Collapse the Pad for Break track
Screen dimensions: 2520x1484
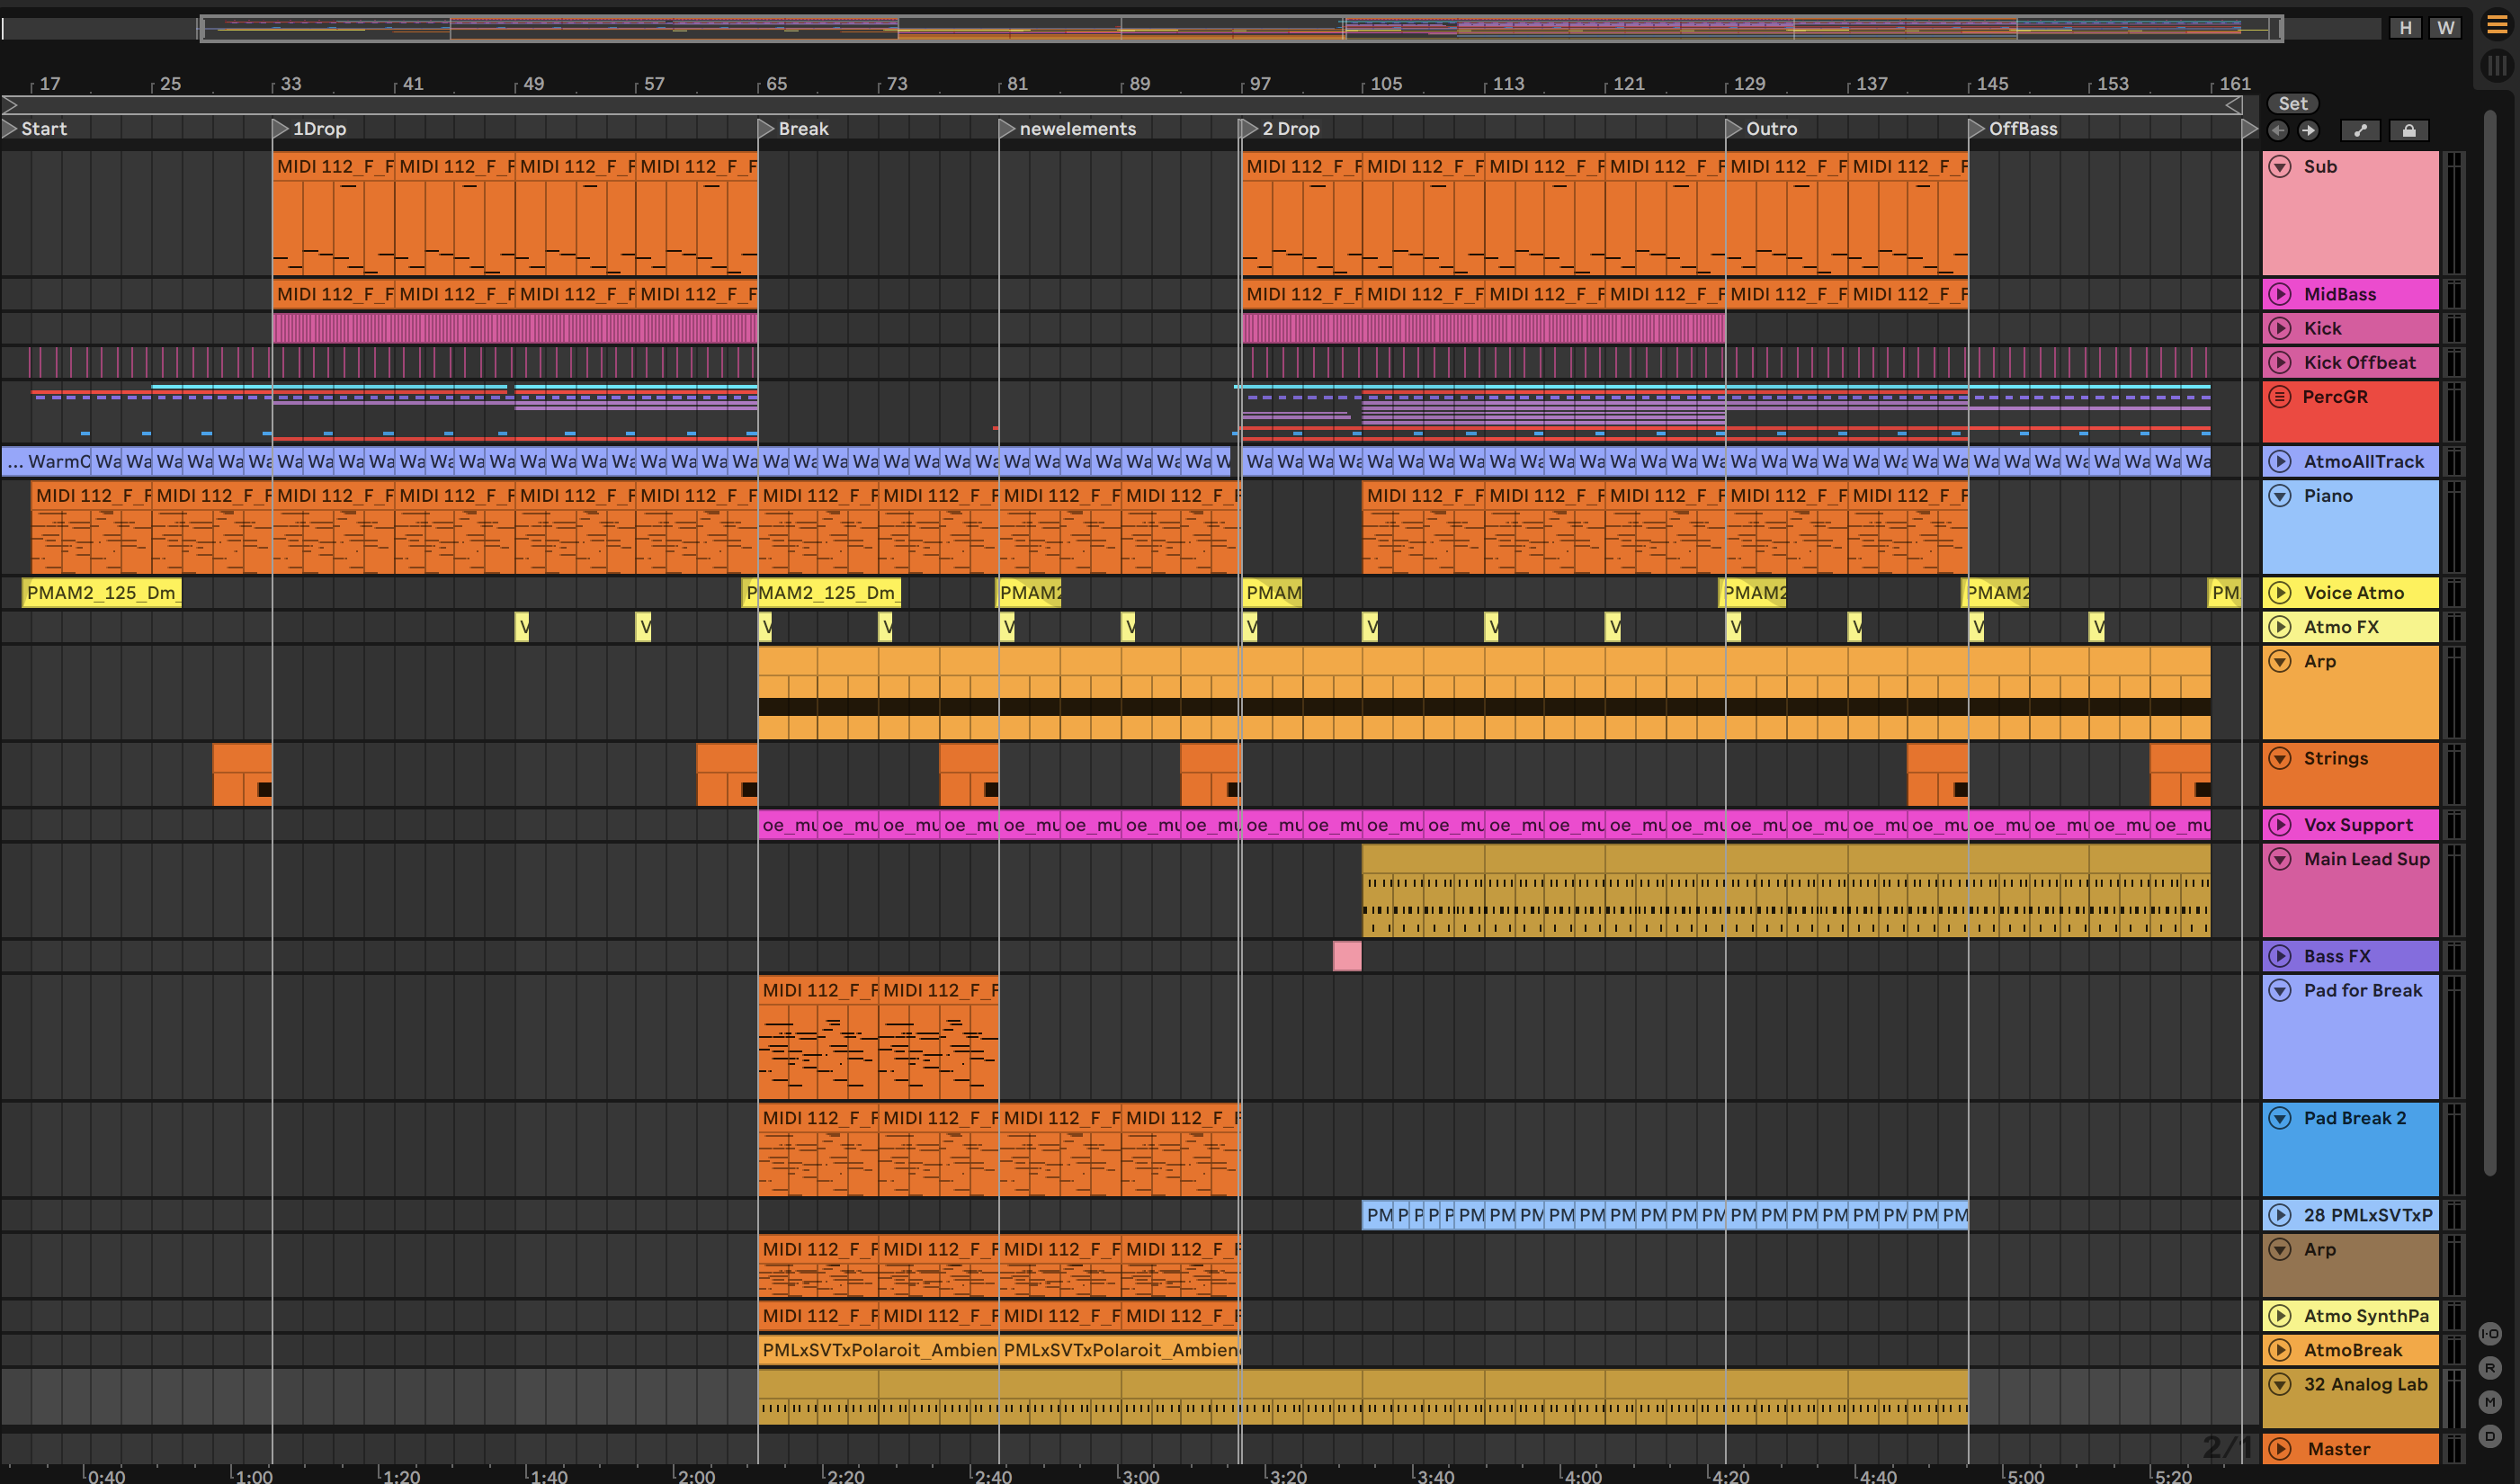(2279, 990)
